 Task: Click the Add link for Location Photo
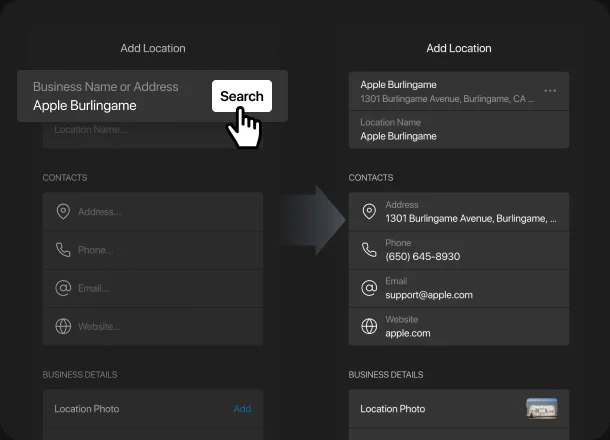point(242,409)
